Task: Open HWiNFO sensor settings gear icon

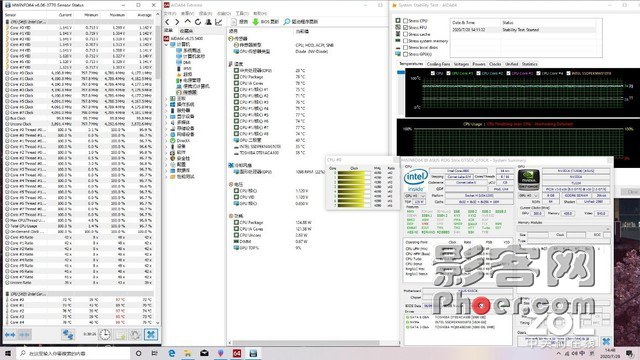Action: point(136,335)
